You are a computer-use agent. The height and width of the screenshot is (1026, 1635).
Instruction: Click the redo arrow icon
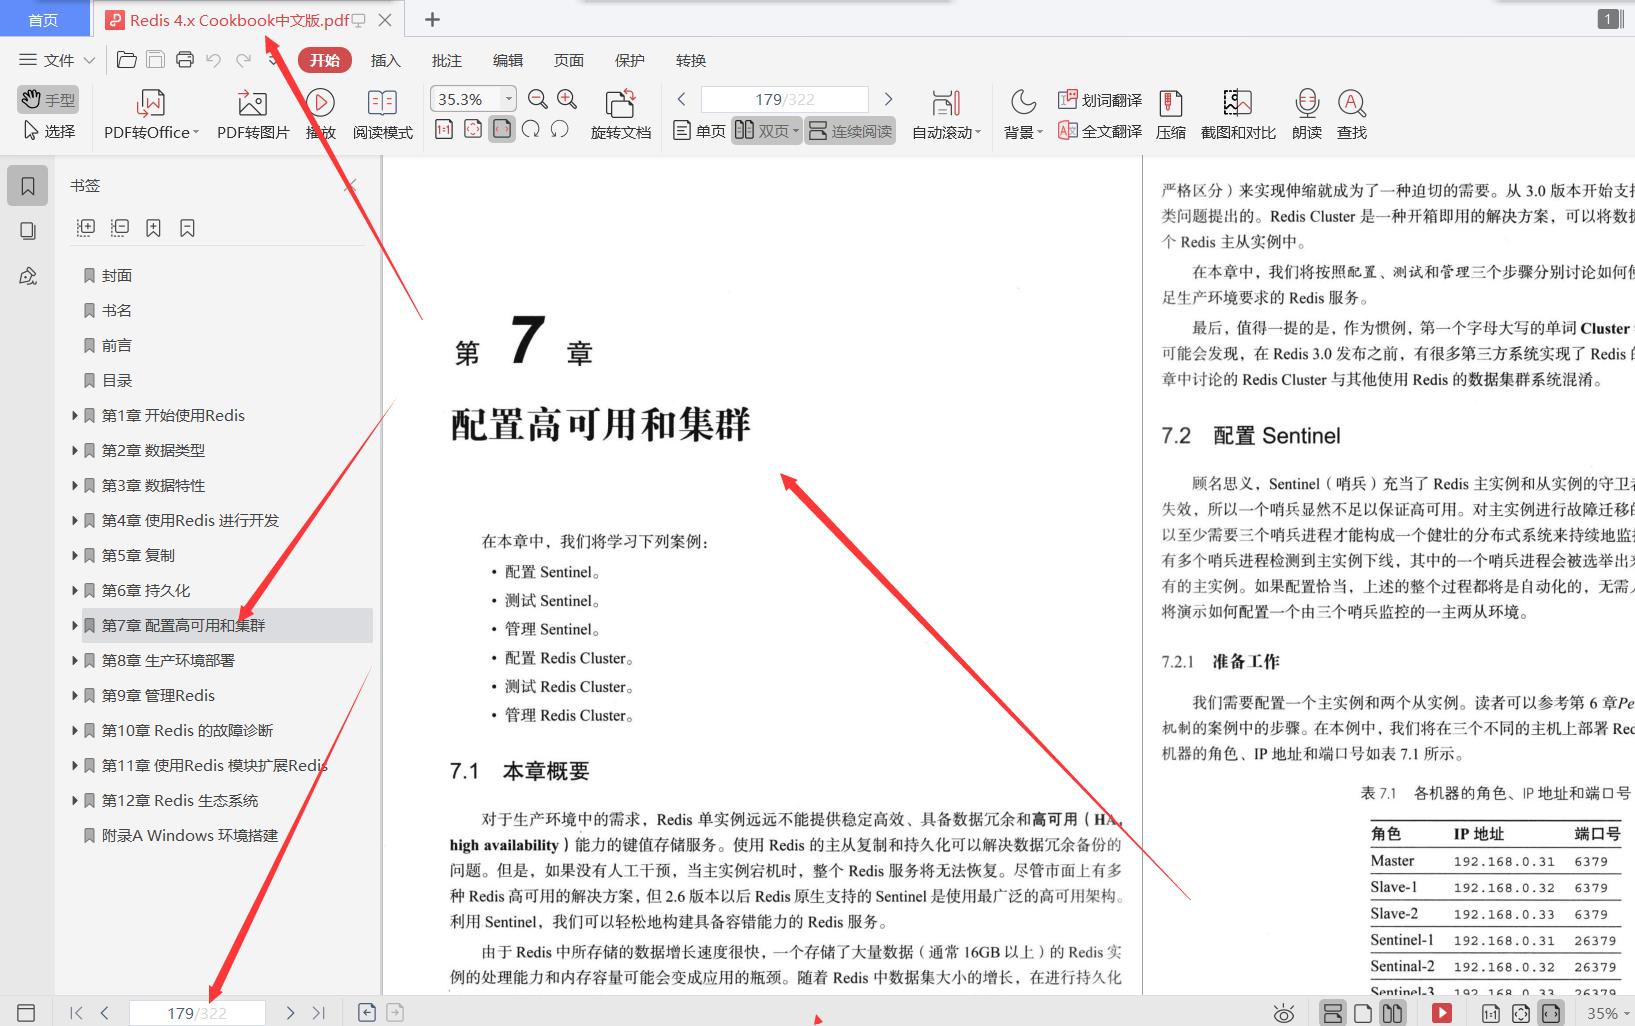243,60
